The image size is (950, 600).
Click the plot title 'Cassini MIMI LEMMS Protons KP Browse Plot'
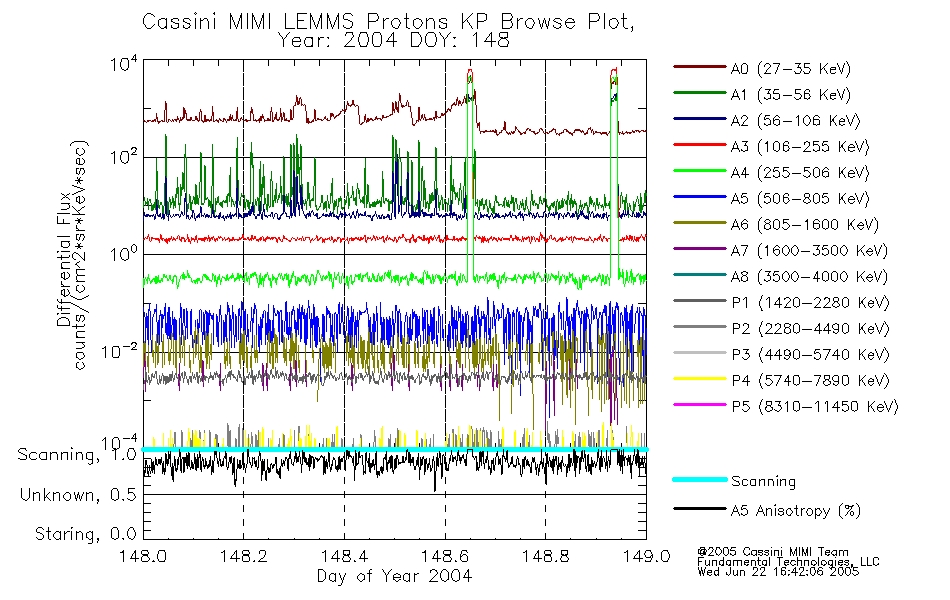click(388, 21)
